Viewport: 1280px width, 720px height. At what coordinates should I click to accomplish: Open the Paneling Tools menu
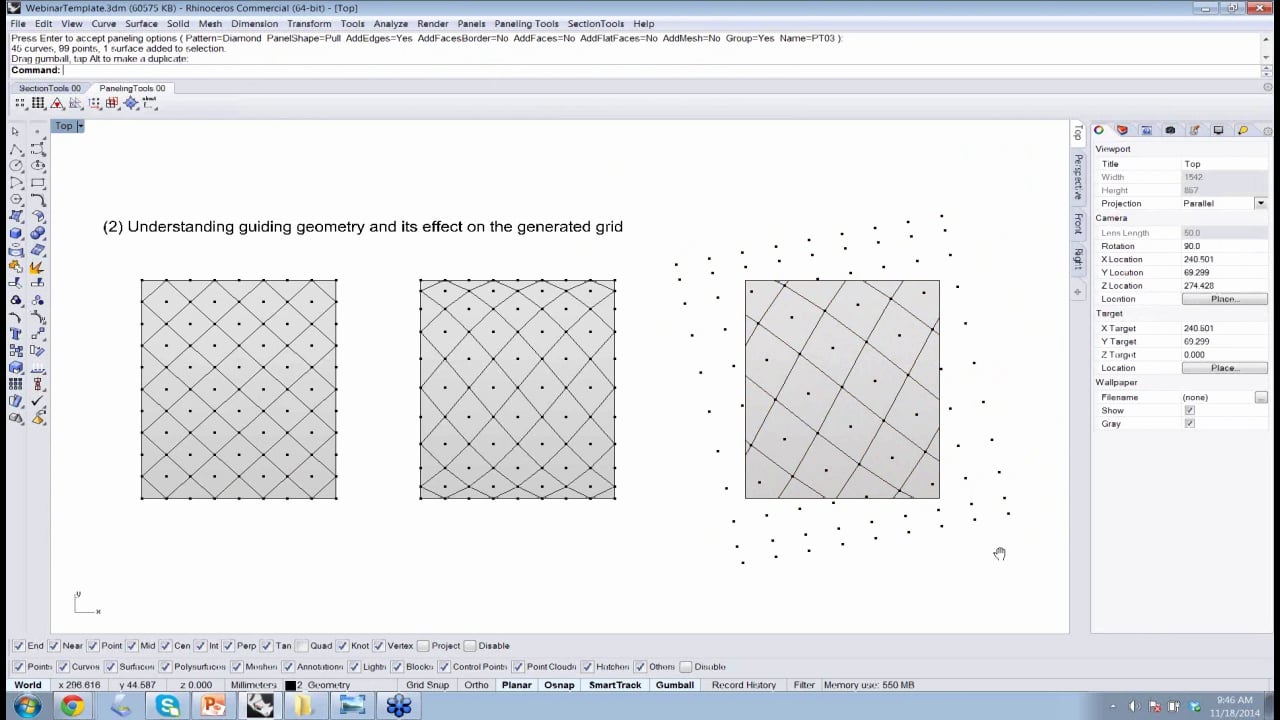(x=526, y=24)
